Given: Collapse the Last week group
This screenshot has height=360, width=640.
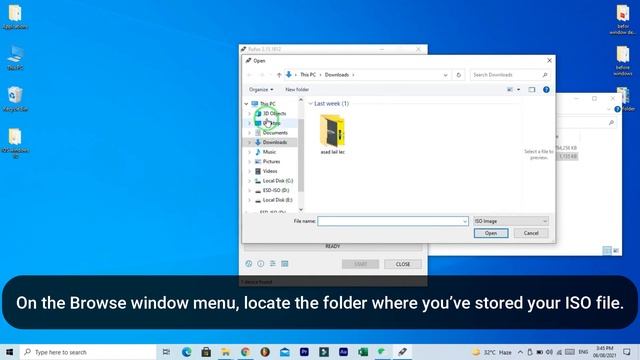Looking at the screenshot, I should 311,104.
